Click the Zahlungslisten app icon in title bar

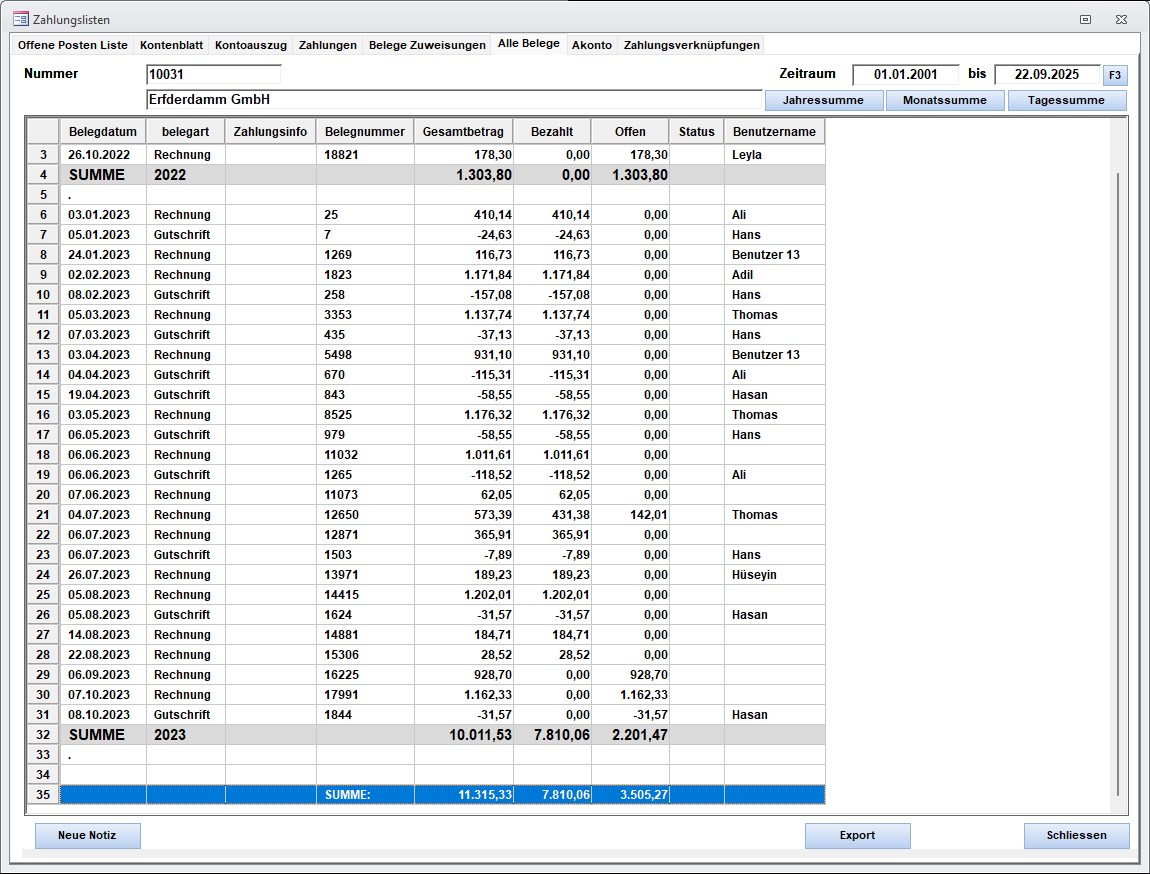click(x=20, y=19)
